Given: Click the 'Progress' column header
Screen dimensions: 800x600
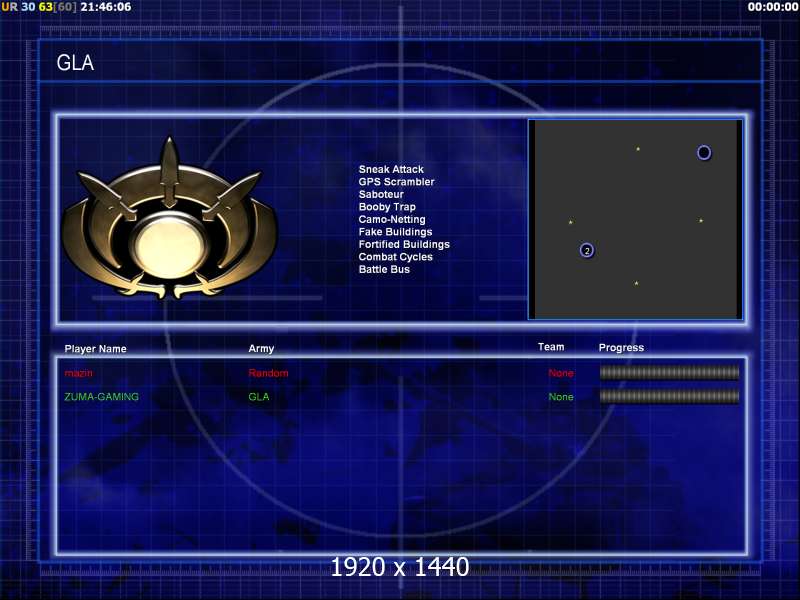Looking at the screenshot, I should click(621, 348).
